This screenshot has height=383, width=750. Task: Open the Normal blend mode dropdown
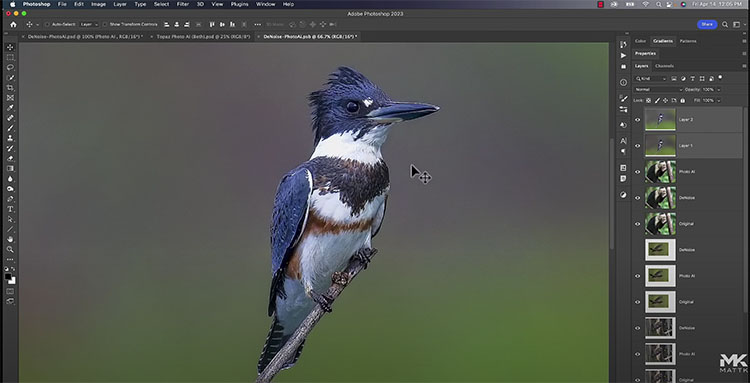[x=658, y=89]
